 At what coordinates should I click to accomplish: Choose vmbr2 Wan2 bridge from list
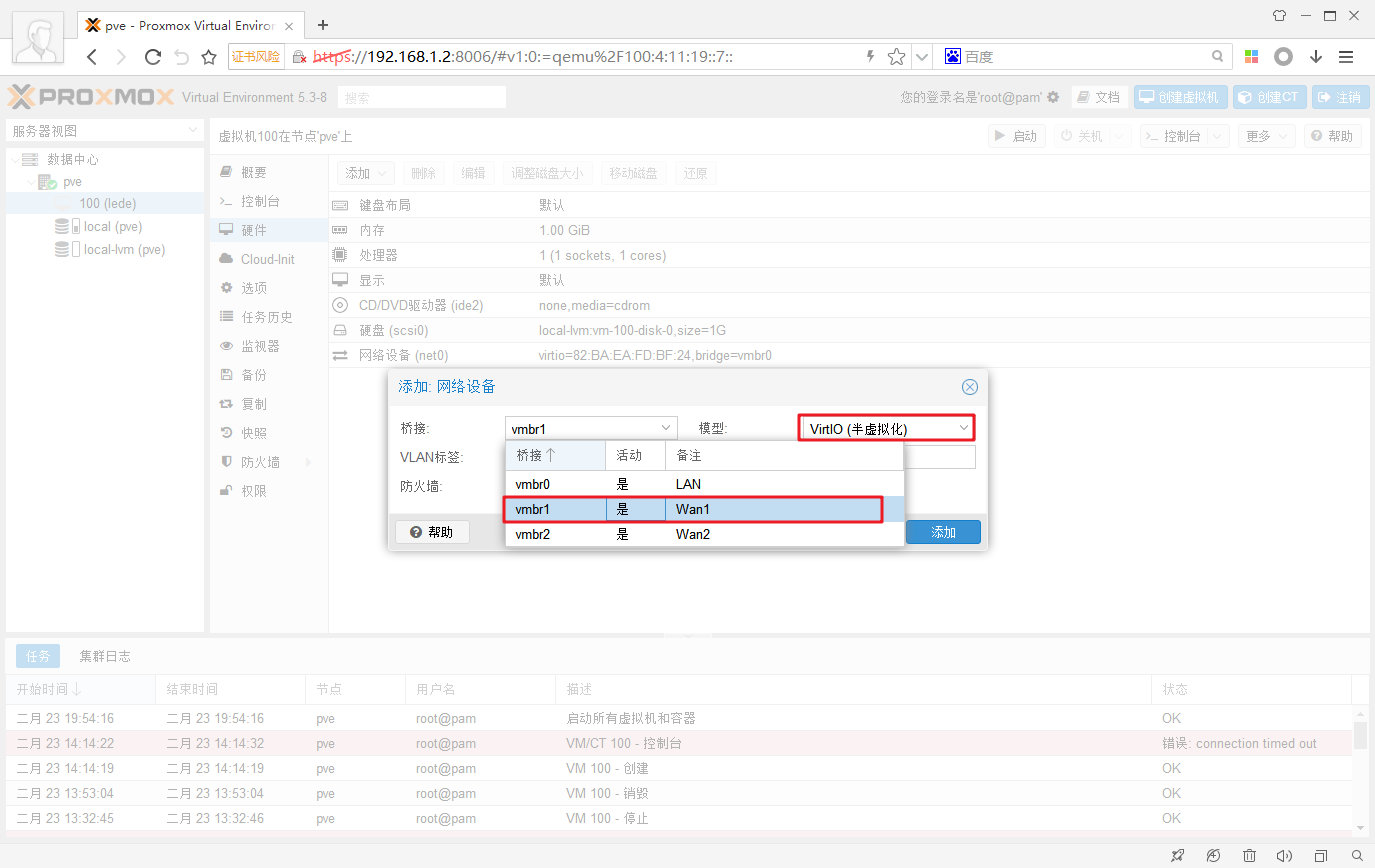coord(704,534)
